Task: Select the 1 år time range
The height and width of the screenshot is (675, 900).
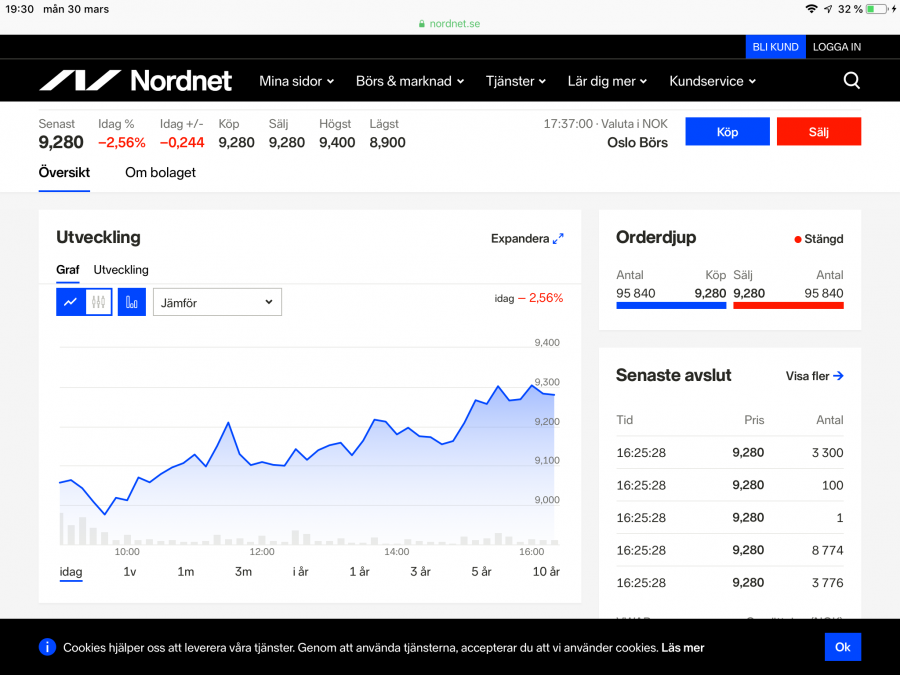Action: pos(359,572)
